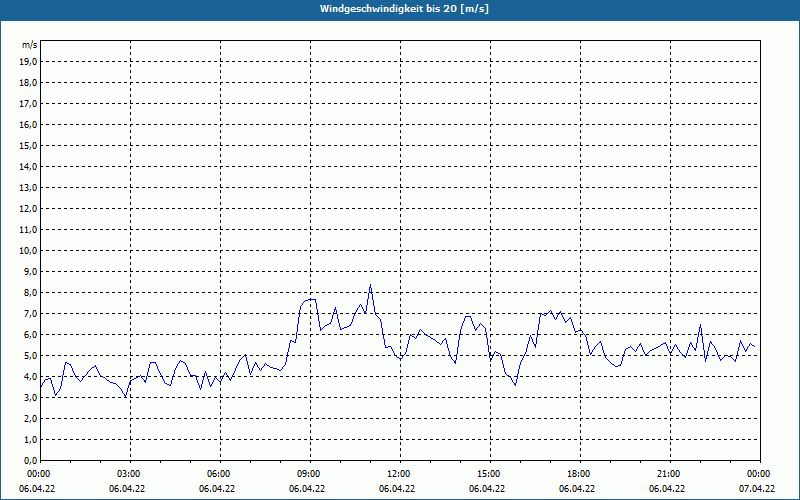Select the 15,0 y-axis value
This screenshot has height=500, width=800.
(28, 145)
